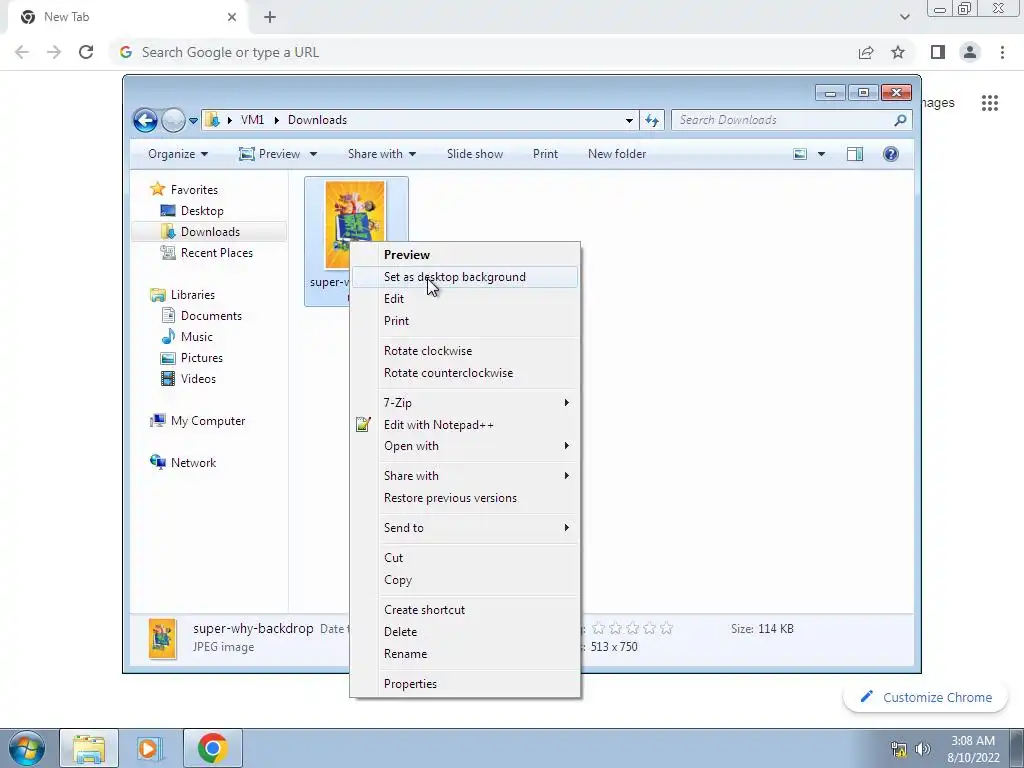This screenshot has width=1024, height=768.
Task: Open Organize menu
Action: 178,154
